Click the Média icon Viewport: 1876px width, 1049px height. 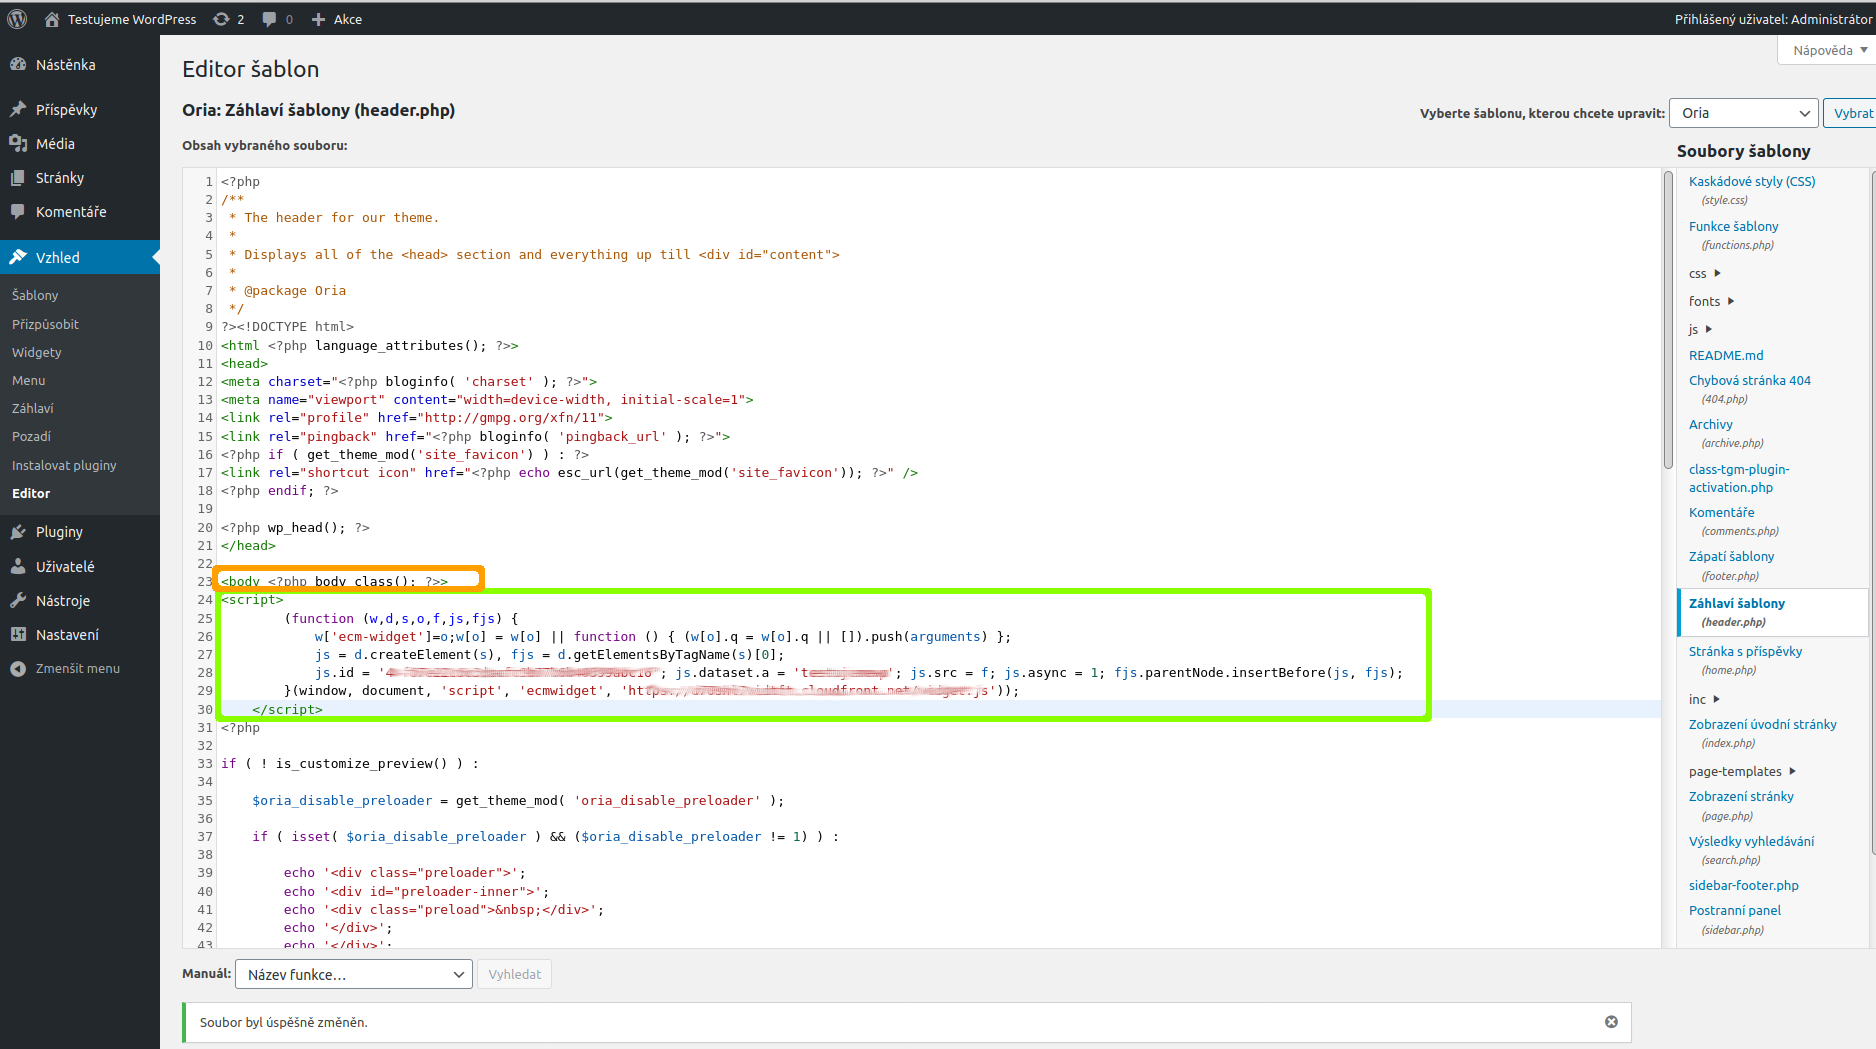[x=18, y=143]
